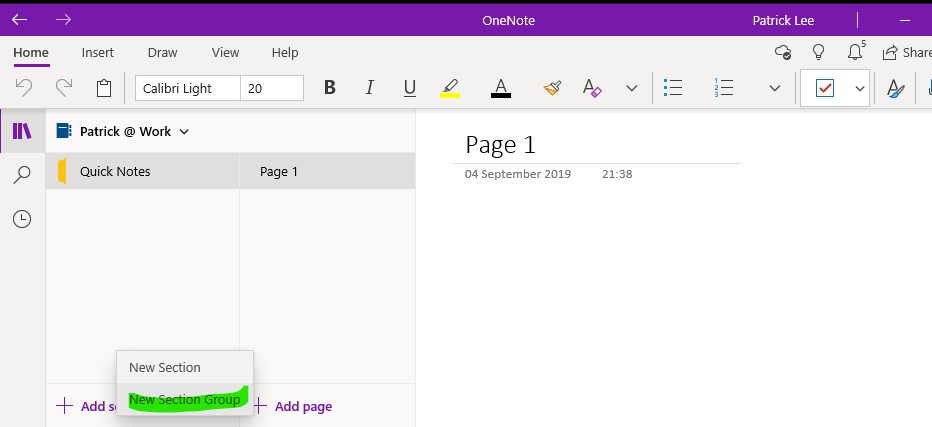Click the time 21:38
The image size is (932, 427).
click(617, 174)
